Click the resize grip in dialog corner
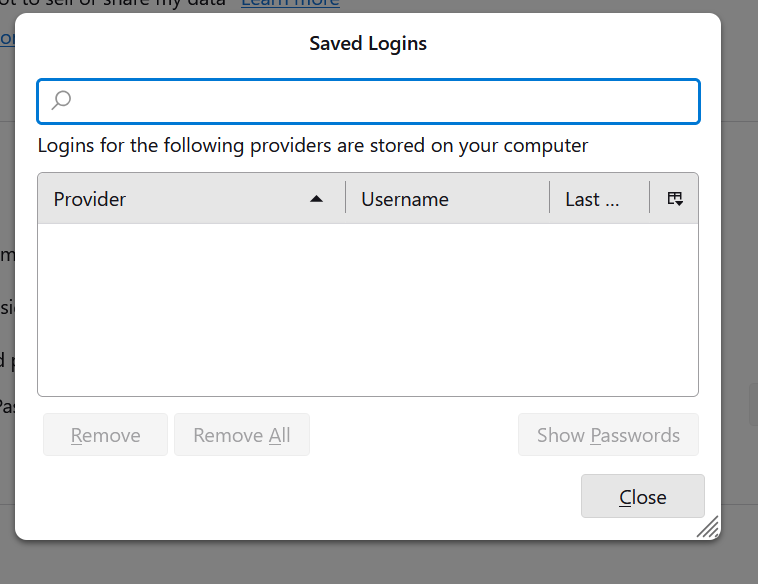Screen dimensions: 758x584 click(708, 527)
